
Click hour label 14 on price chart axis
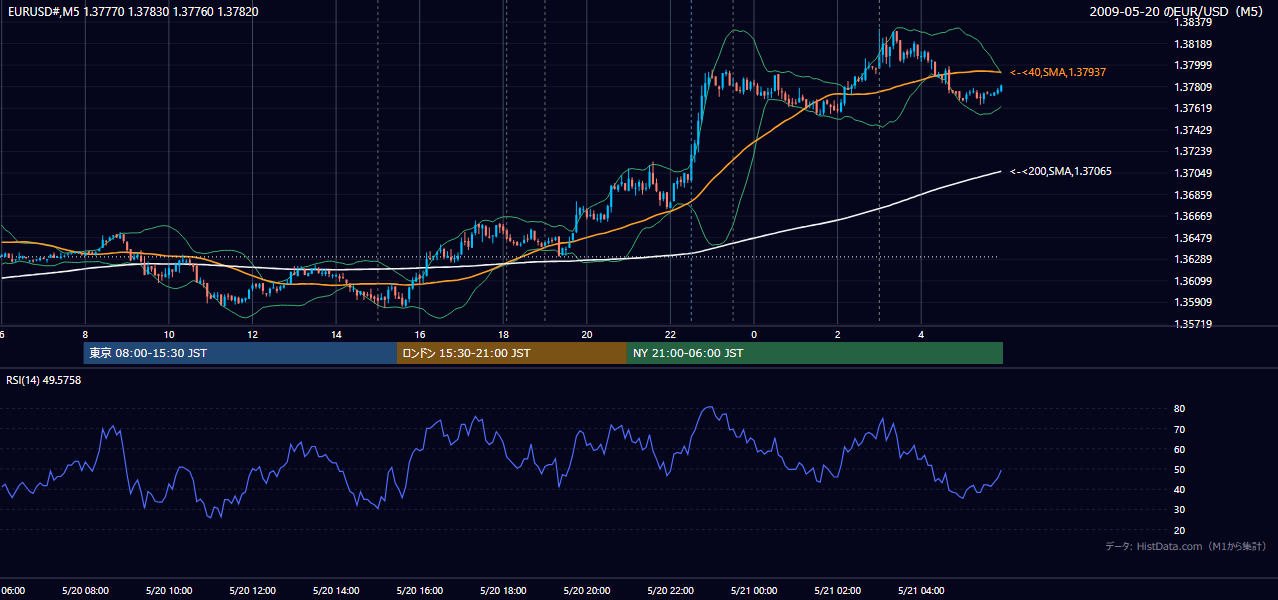(x=336, y=334)
